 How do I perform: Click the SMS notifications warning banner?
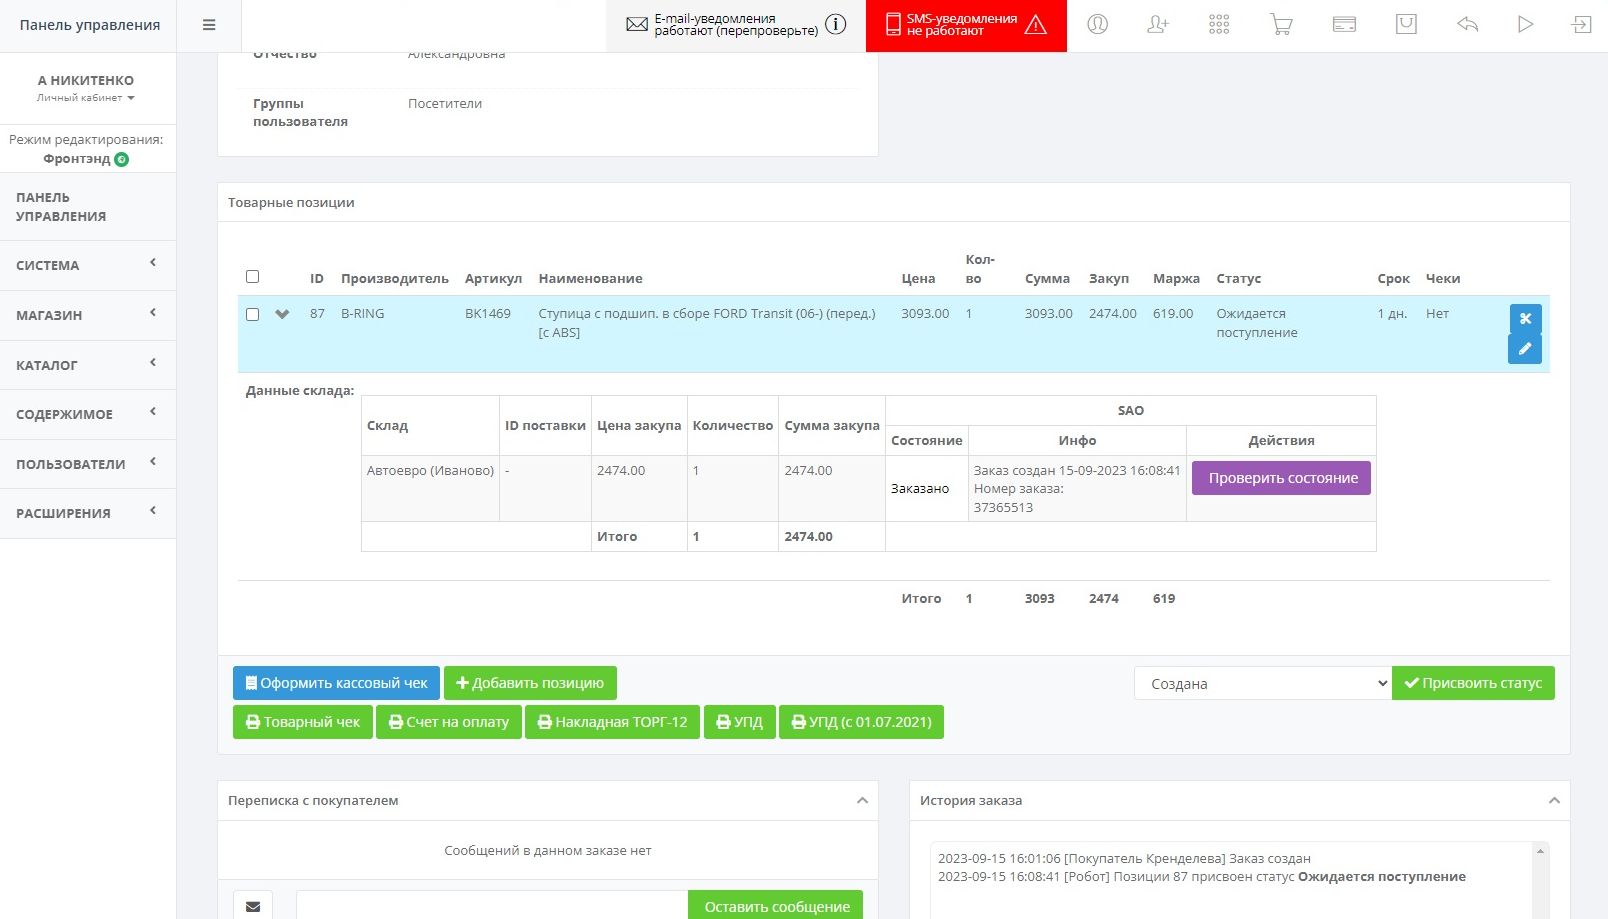click(x=965, y=25)
